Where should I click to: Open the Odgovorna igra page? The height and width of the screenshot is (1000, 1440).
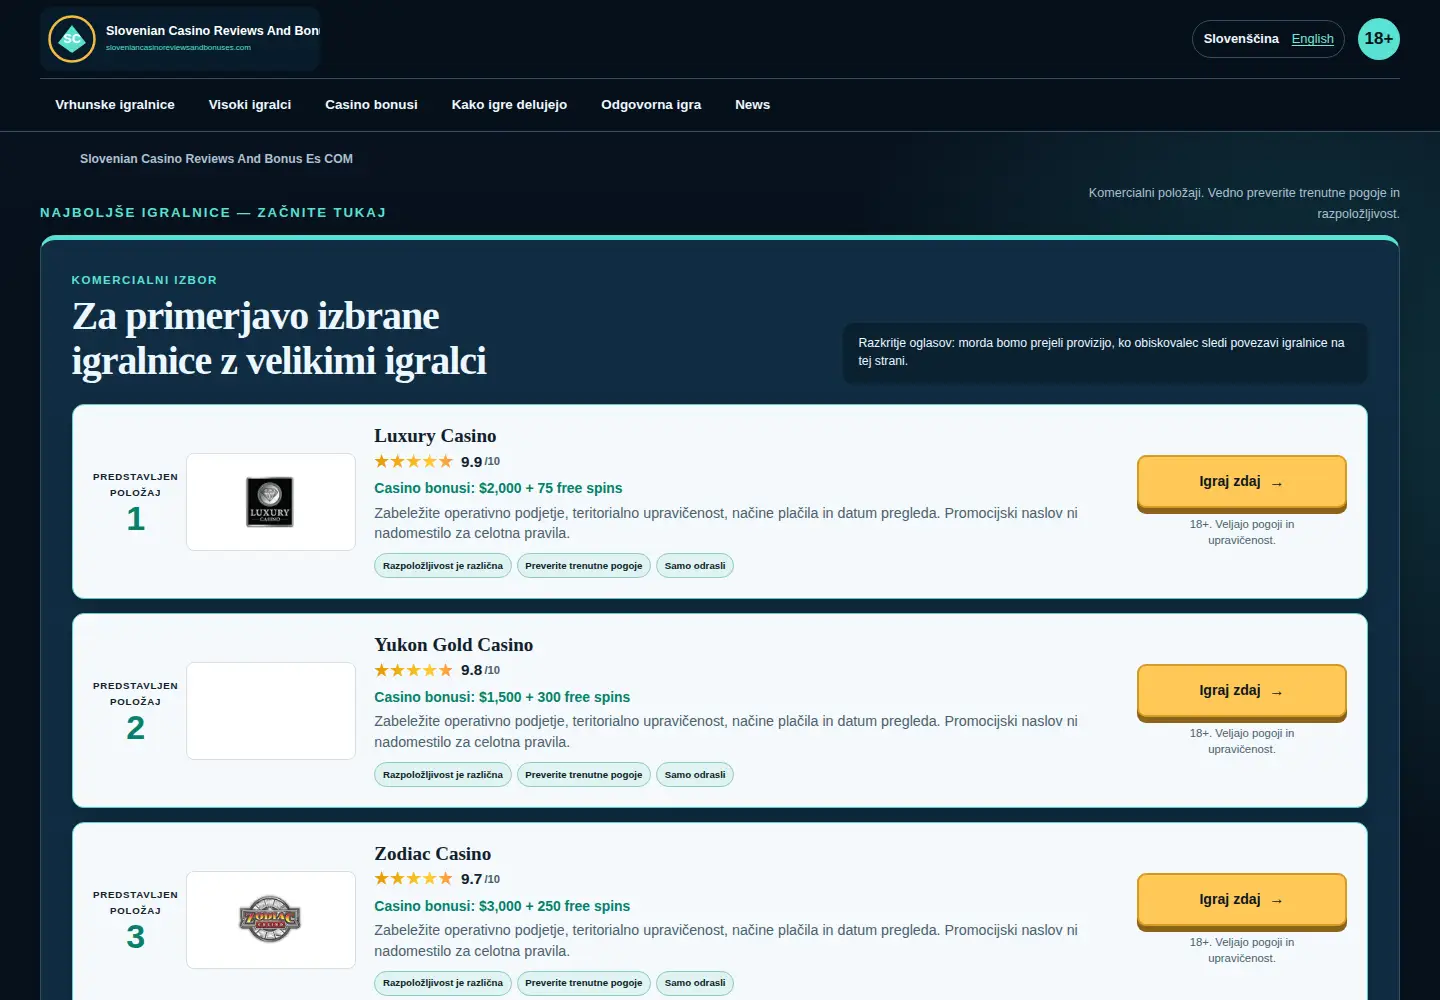pyautogui.click(x=651, y=105)
